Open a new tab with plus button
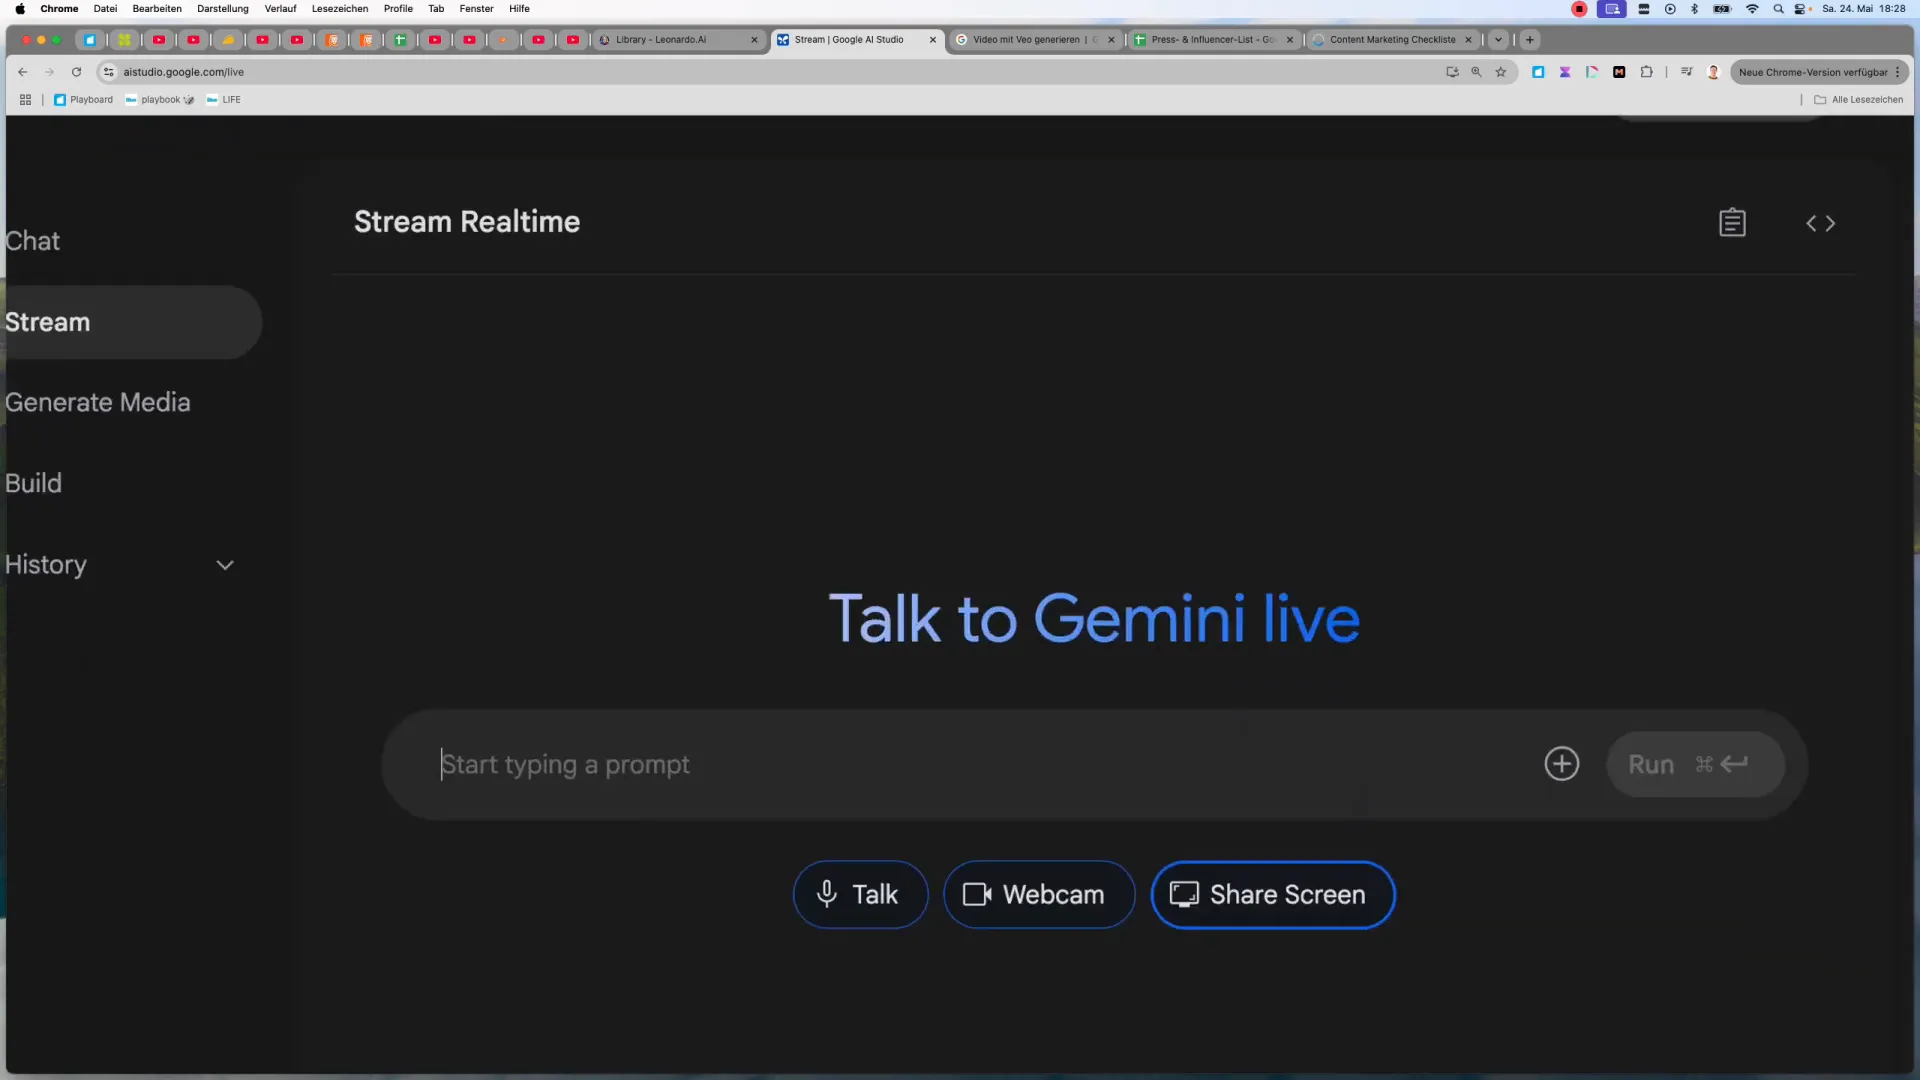The width and height of the screenshot is (1920, 1080). pyautogui.click(x=1529, y=40)
